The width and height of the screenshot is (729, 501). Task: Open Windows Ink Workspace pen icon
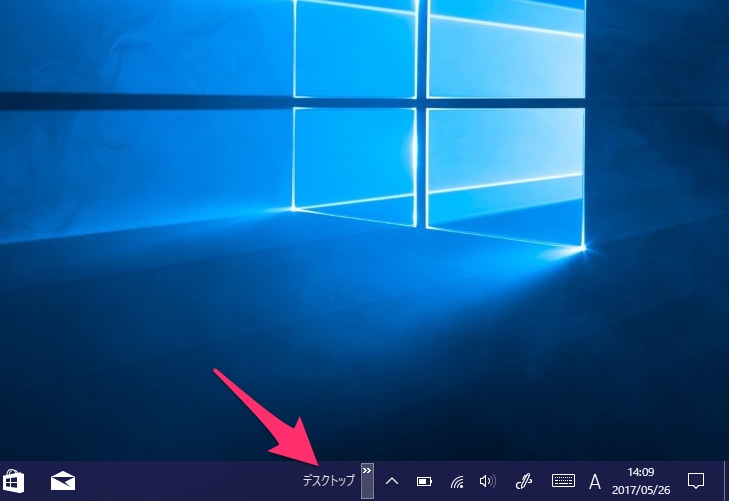click(524, 481)
